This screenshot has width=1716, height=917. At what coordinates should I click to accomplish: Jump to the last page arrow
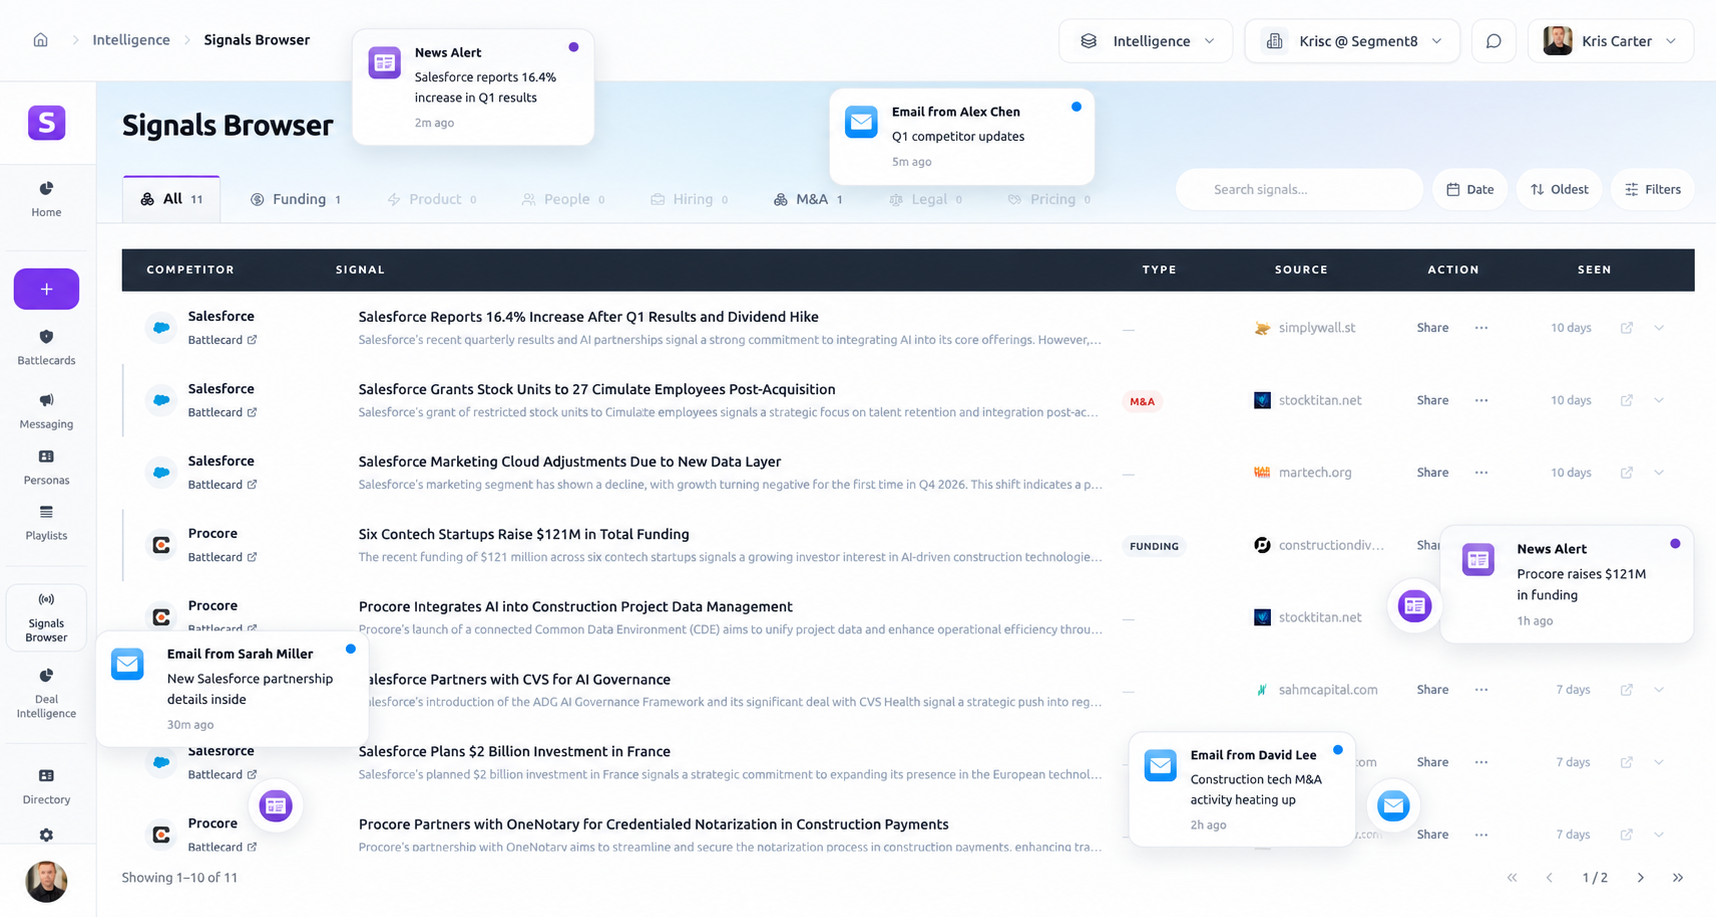[x=1678, y=877]
